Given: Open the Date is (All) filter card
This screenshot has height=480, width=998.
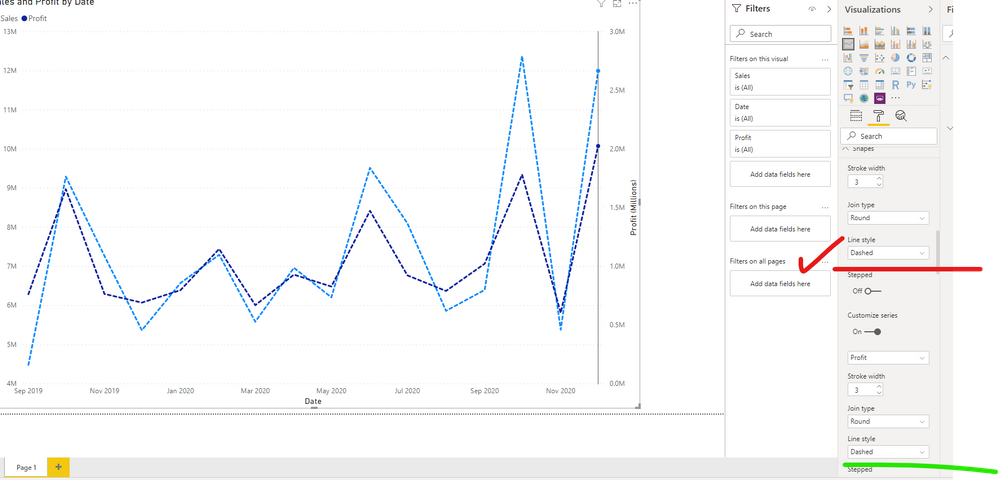Looking at the screenshot, I should point(780,113).
